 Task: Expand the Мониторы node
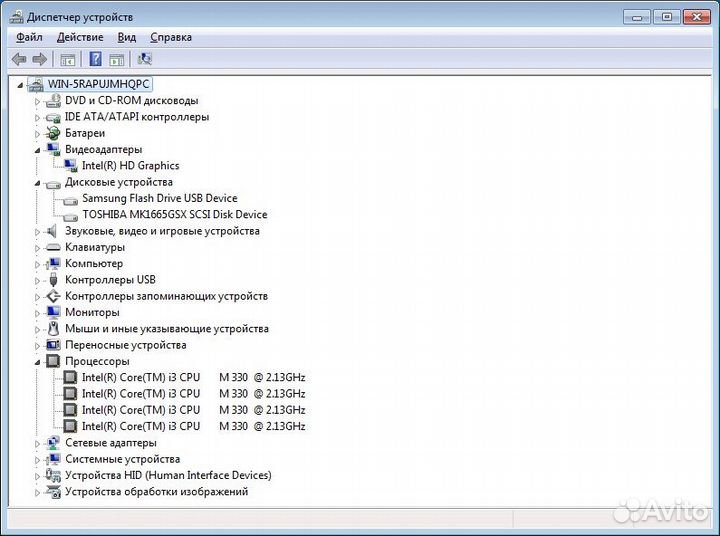[x=38, y=313]
